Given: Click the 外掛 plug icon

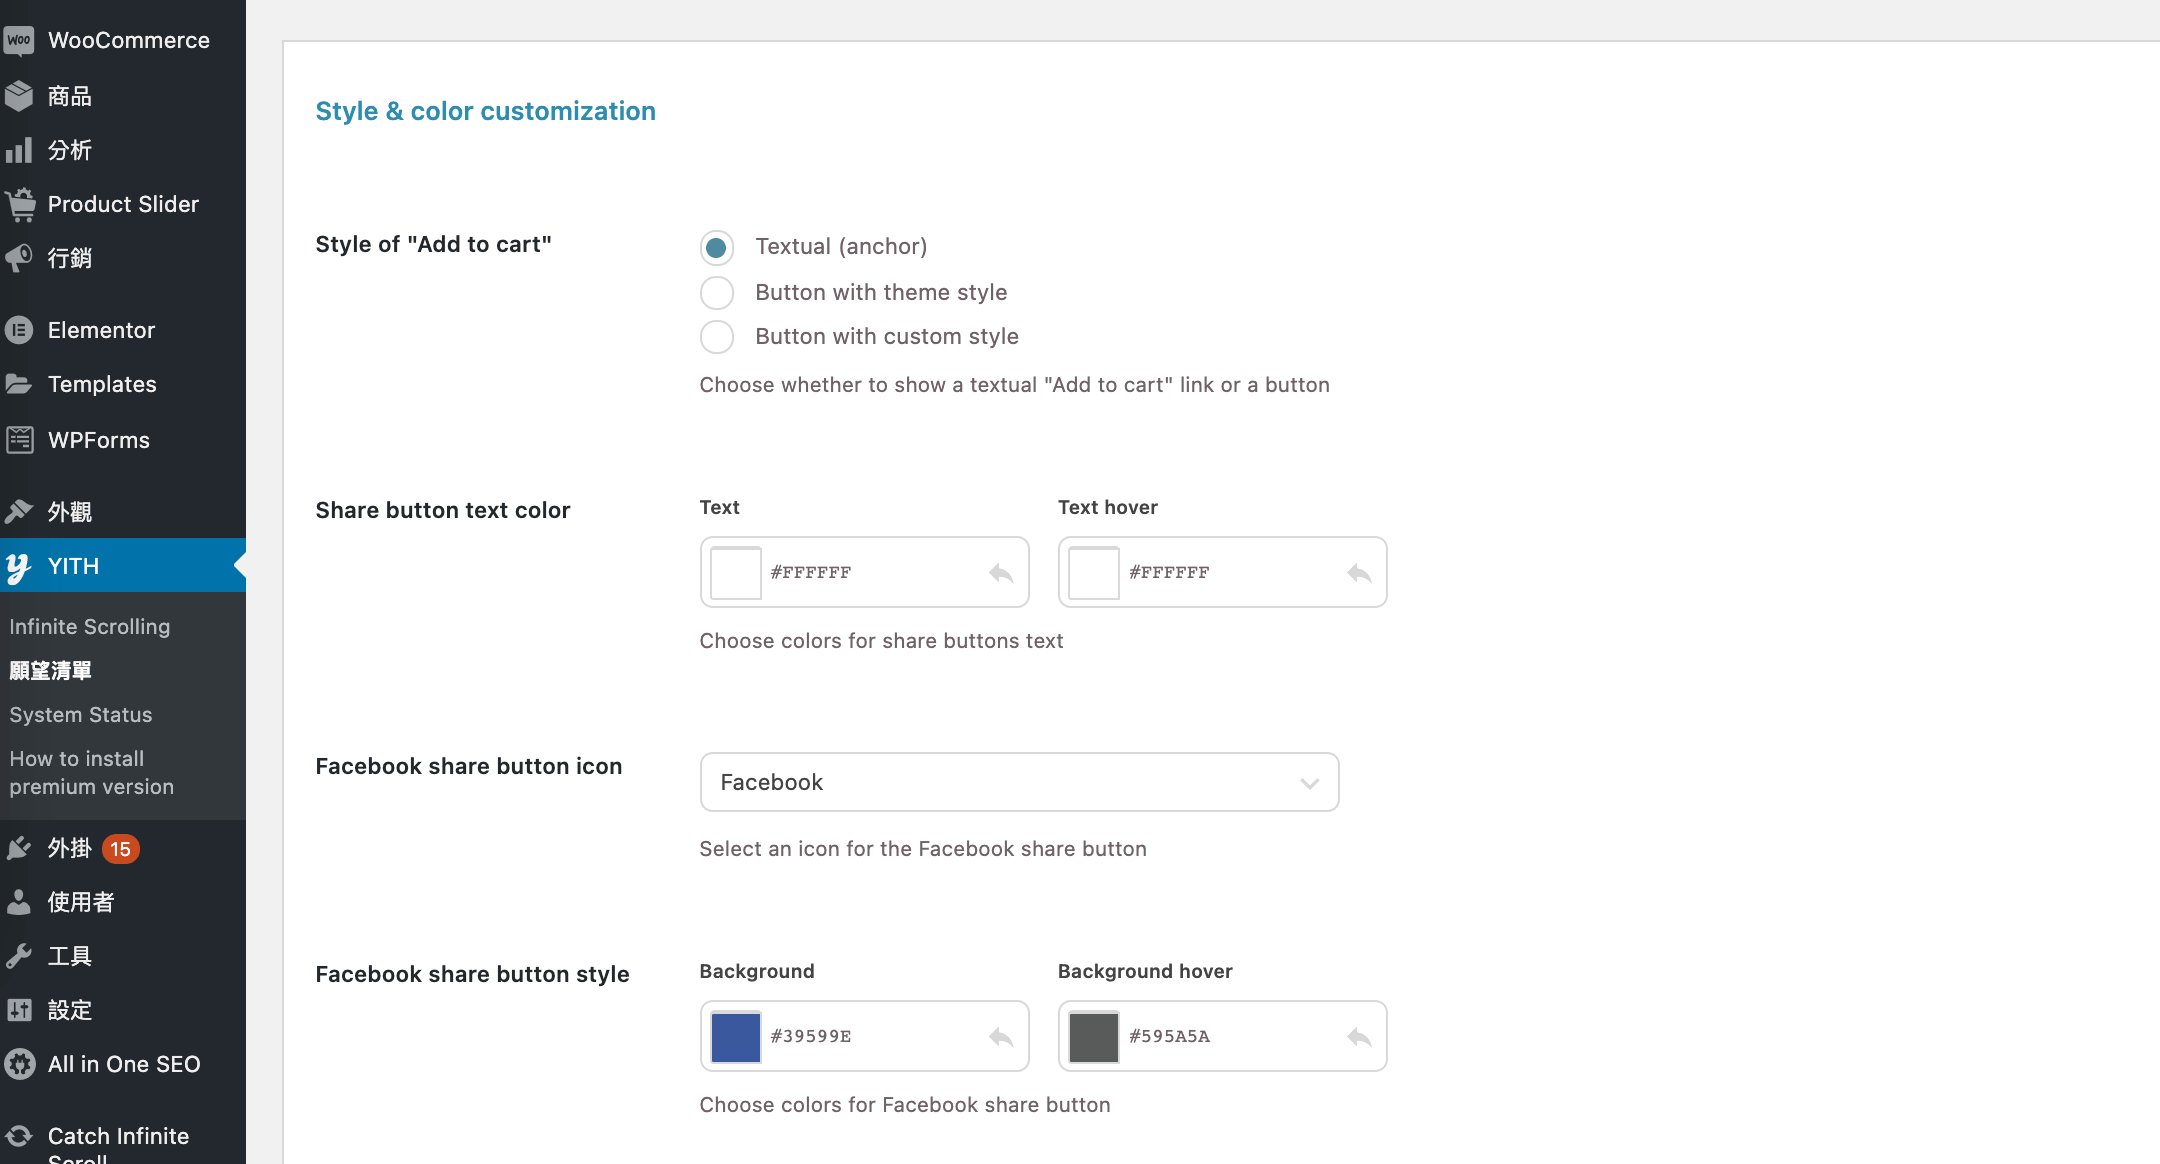Looking at the screenshot, I should (19, 848).
